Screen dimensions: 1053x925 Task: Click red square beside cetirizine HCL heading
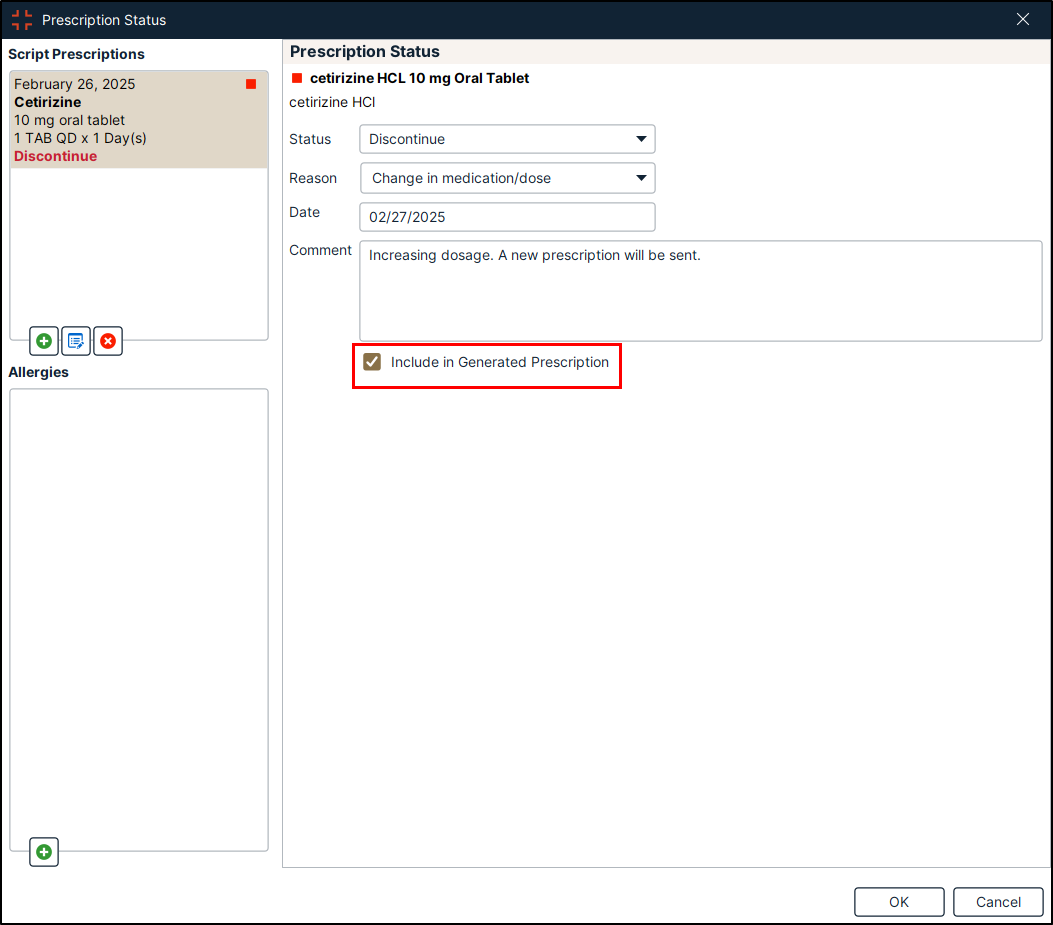coord(296,78)
